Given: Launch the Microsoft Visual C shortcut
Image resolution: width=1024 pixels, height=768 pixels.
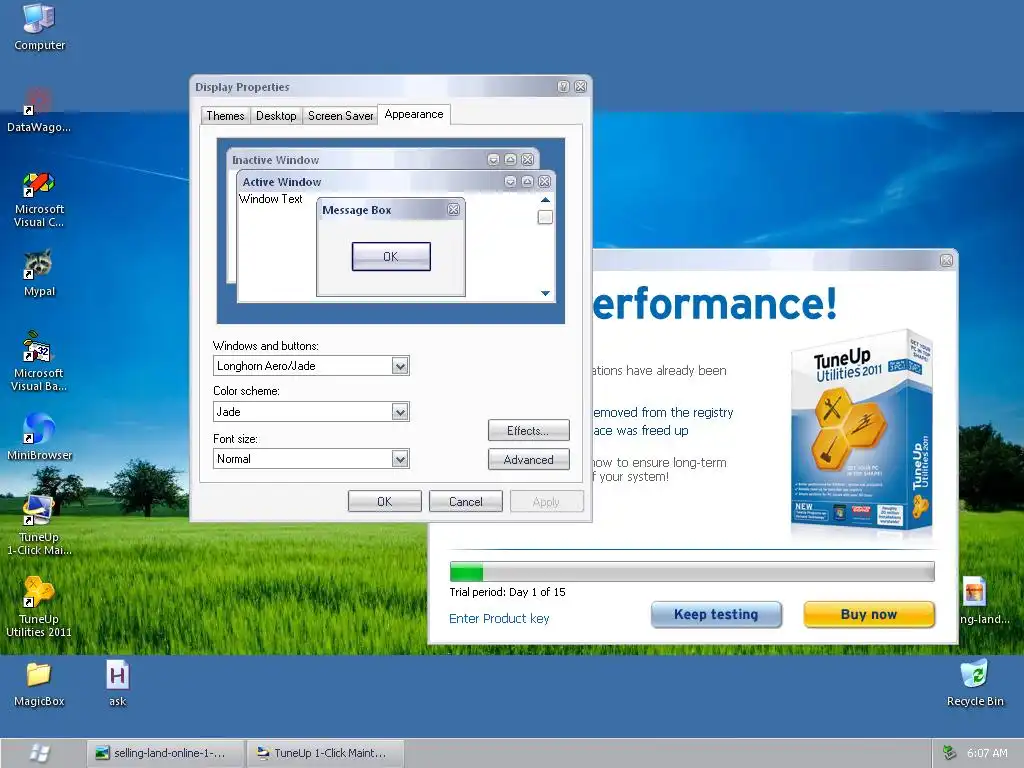Looking at the screenshot, I should [39, 199].
